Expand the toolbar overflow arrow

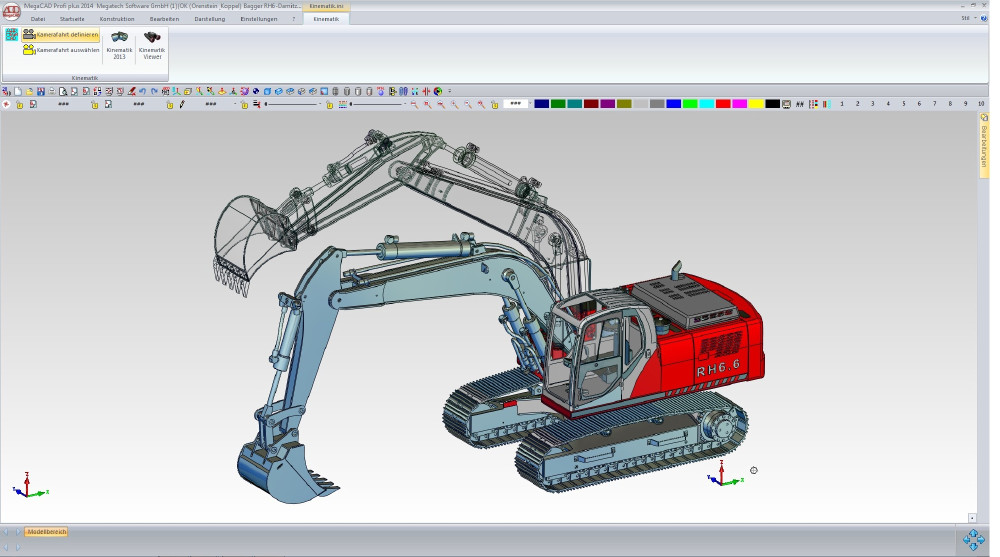(x=450, y=91)
